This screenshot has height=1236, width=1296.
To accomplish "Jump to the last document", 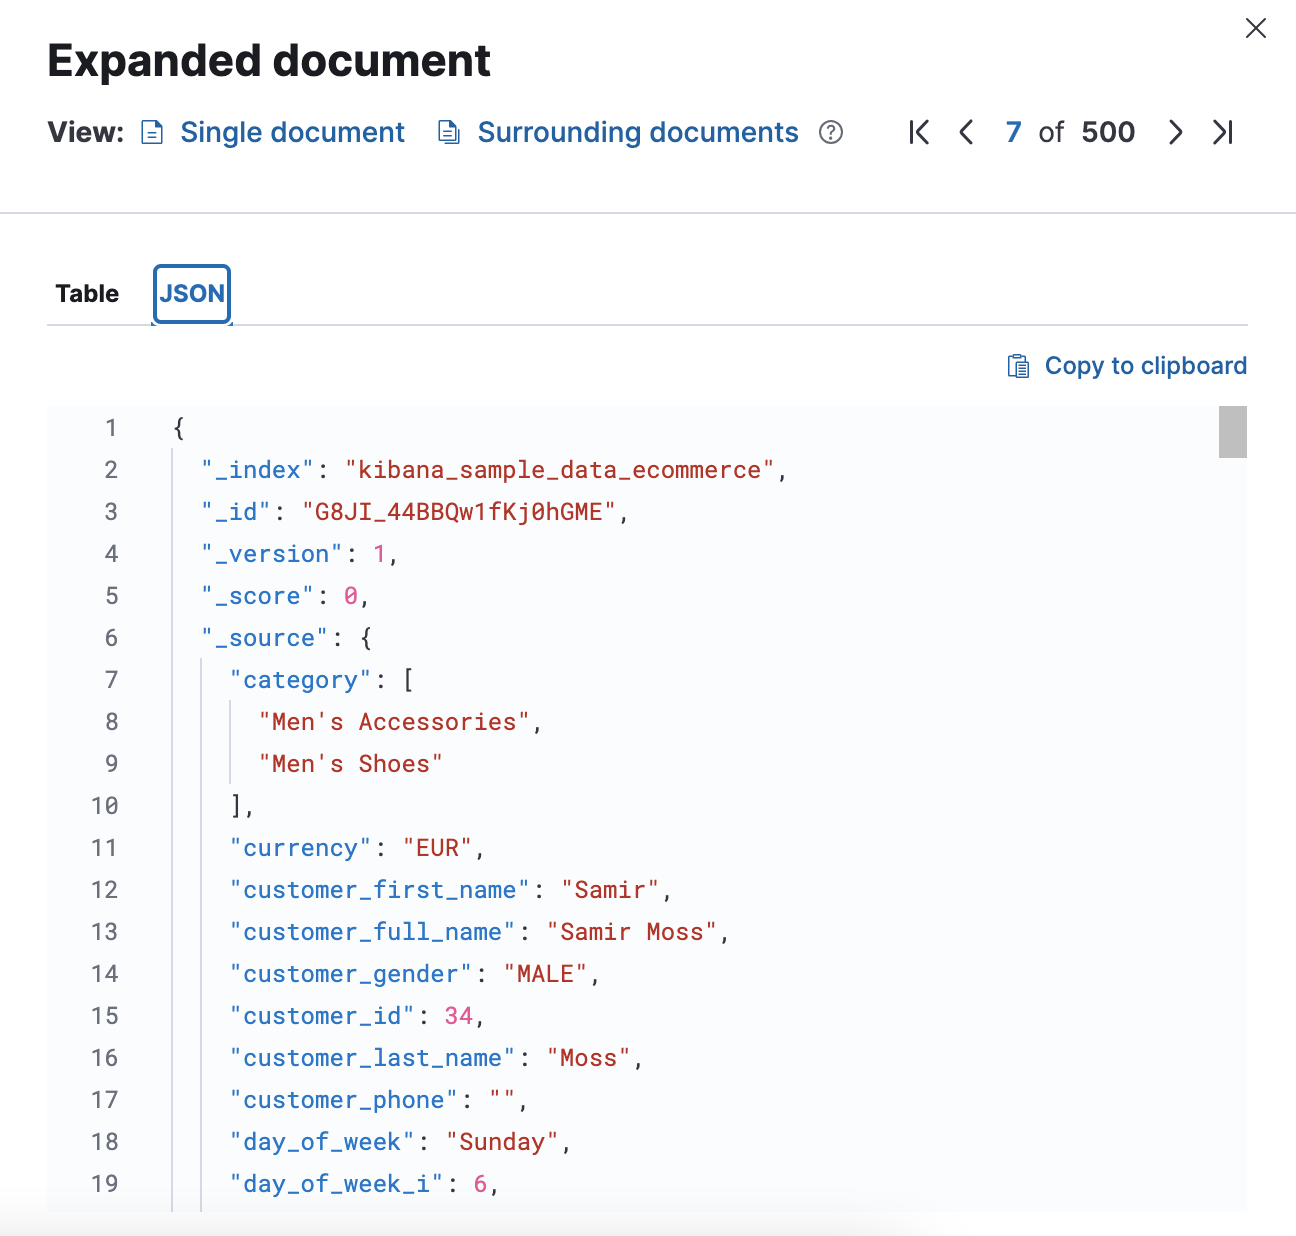I will point(1222,132).
